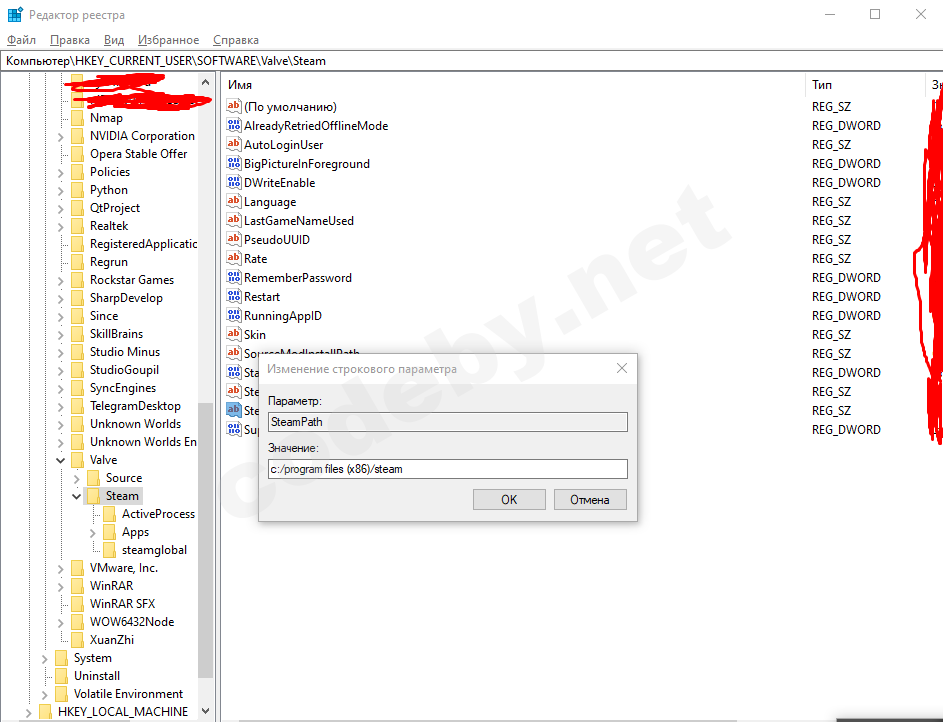Expand the Apps key under Steam
The width and height of the screenshot is (943, 722).
[x=93, y=533]
